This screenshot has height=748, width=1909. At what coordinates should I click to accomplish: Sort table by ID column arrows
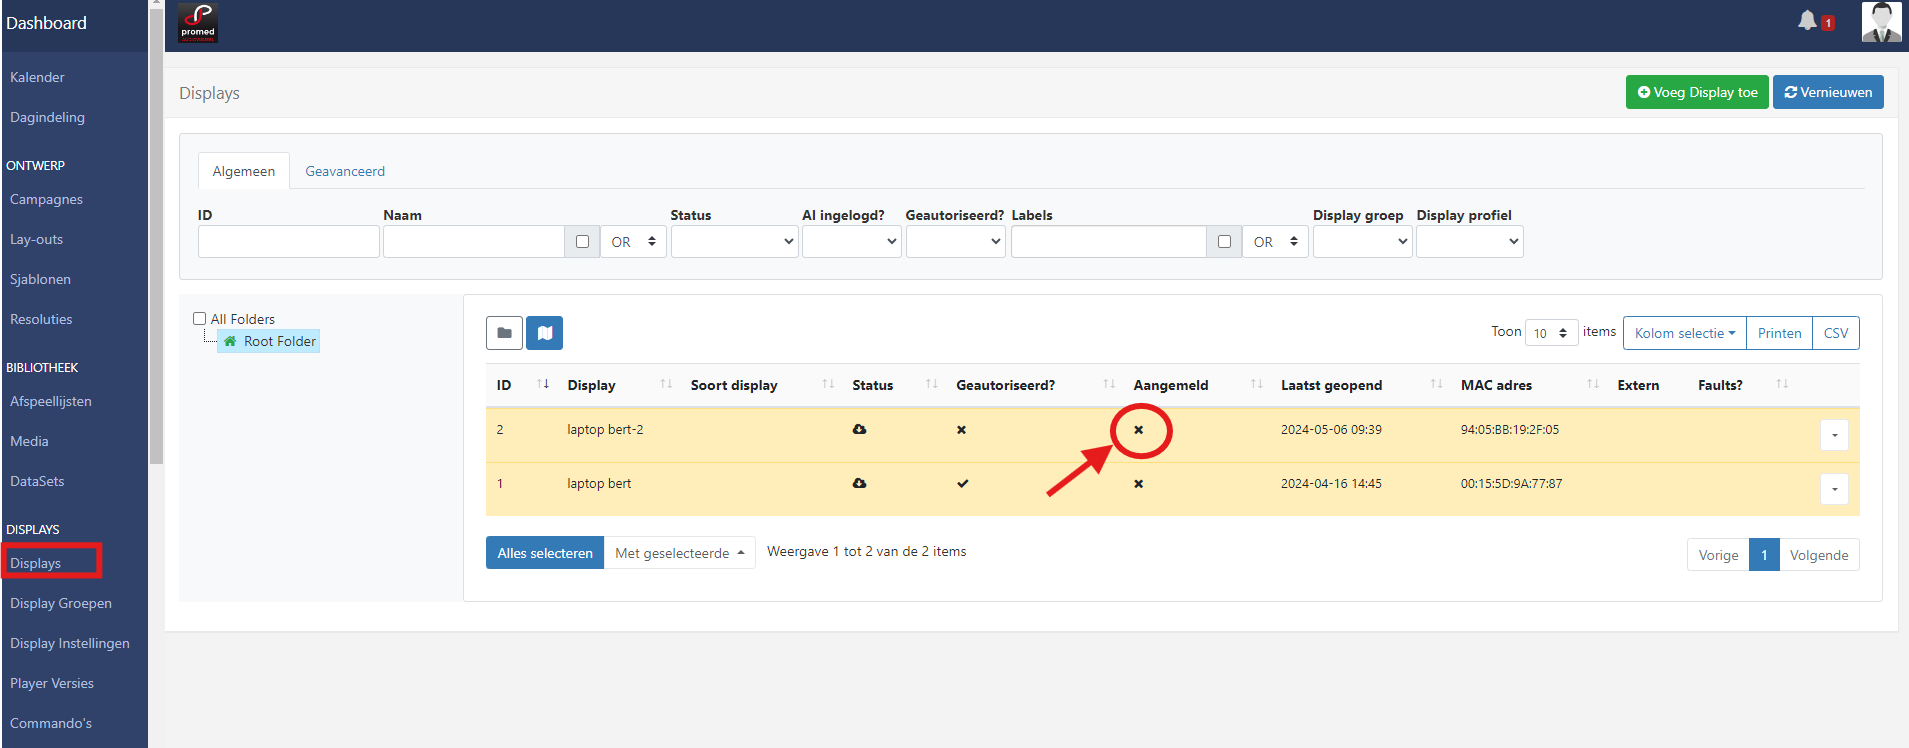tap(543, 385)
